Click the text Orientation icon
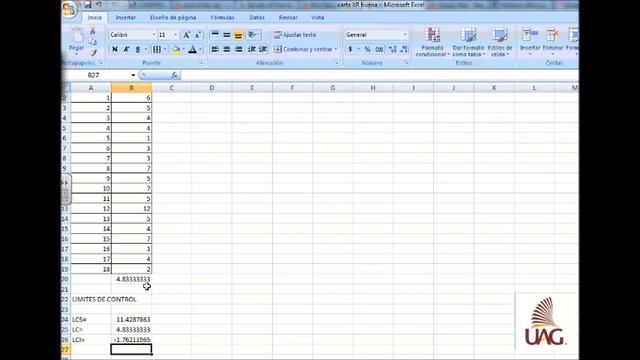This screenshot has height=360, width=640. point(253,35)
